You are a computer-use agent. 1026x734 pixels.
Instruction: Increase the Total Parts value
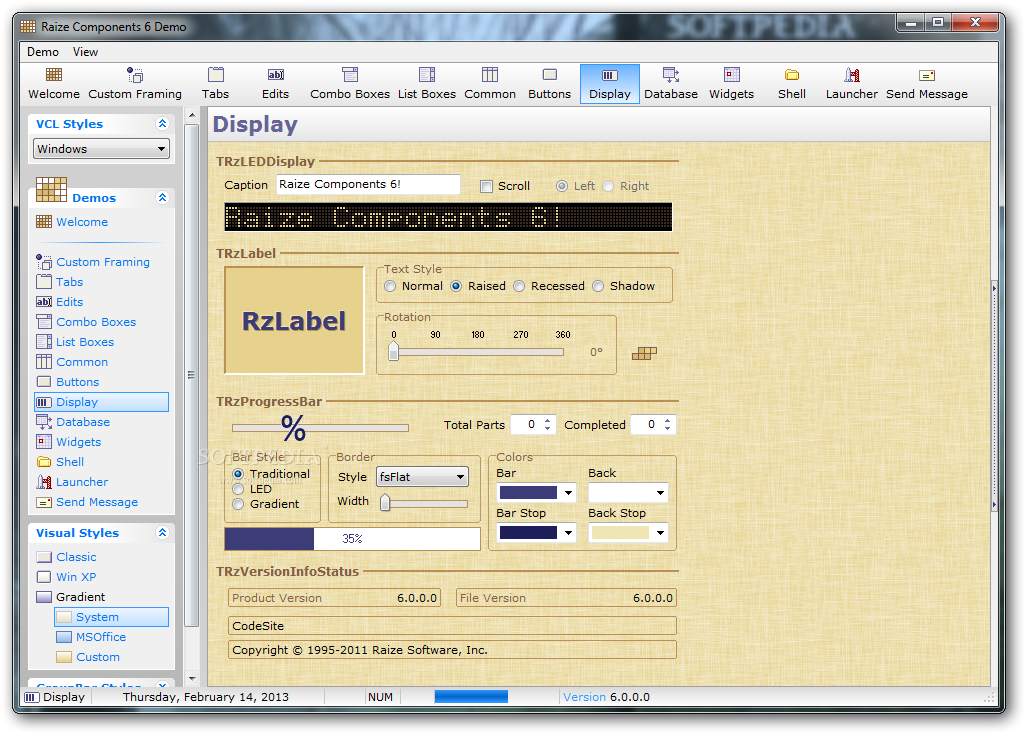547,420
